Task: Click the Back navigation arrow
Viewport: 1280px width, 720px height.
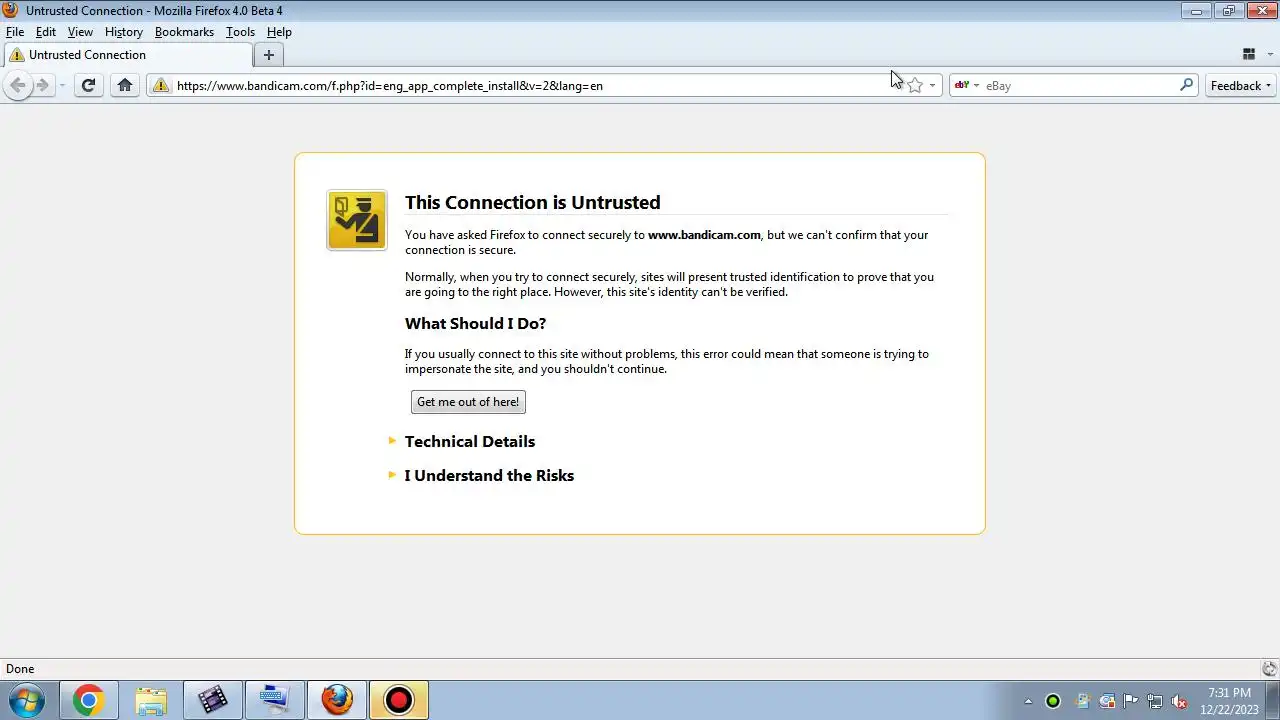Action: (17, 85)
